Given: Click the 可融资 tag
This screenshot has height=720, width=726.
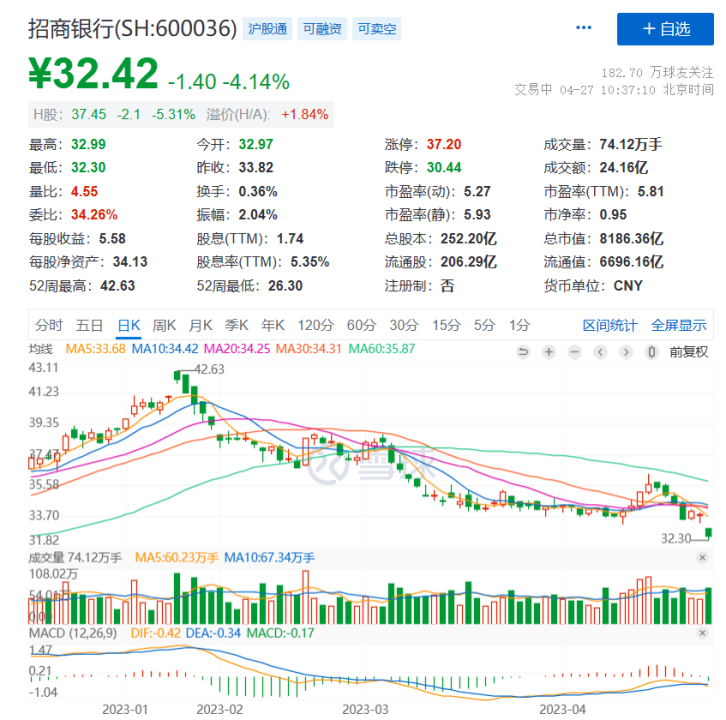Looking at the screenshot, I should point(322,29).
